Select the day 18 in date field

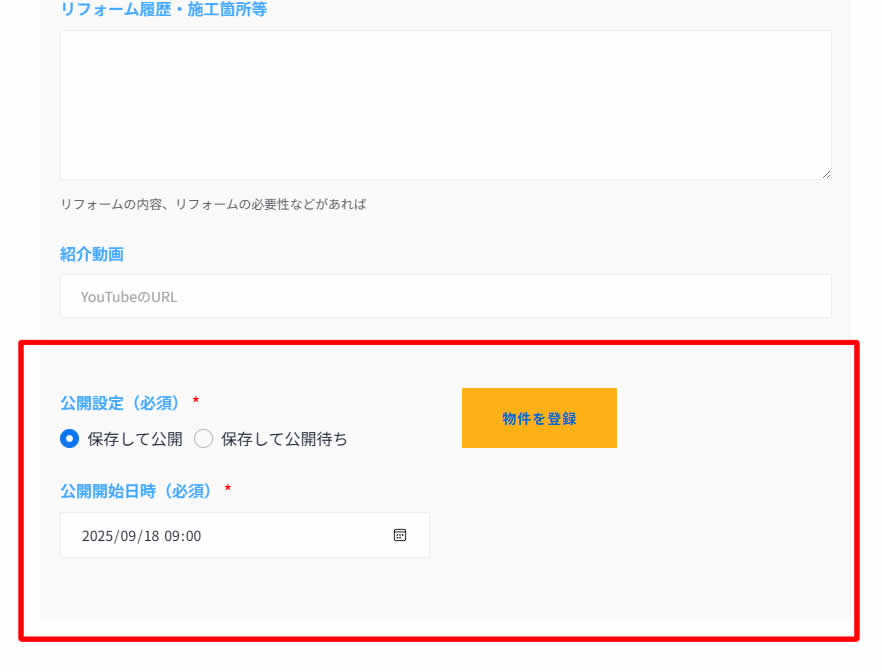click(148, 536)
